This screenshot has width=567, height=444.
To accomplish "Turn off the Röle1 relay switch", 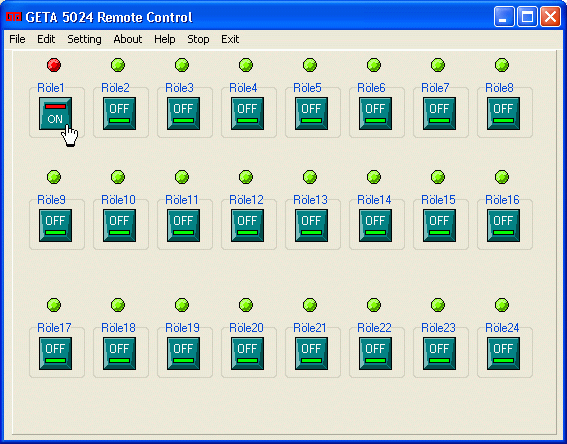I will [x=55, y=114].
